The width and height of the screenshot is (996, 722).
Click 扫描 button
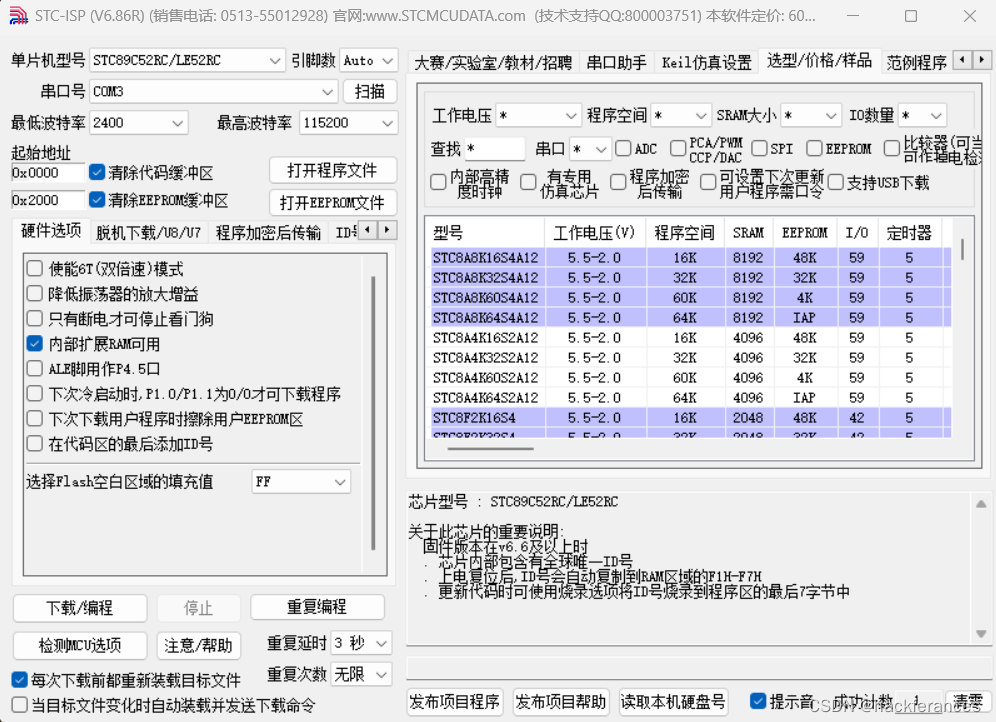click(370, 91)
